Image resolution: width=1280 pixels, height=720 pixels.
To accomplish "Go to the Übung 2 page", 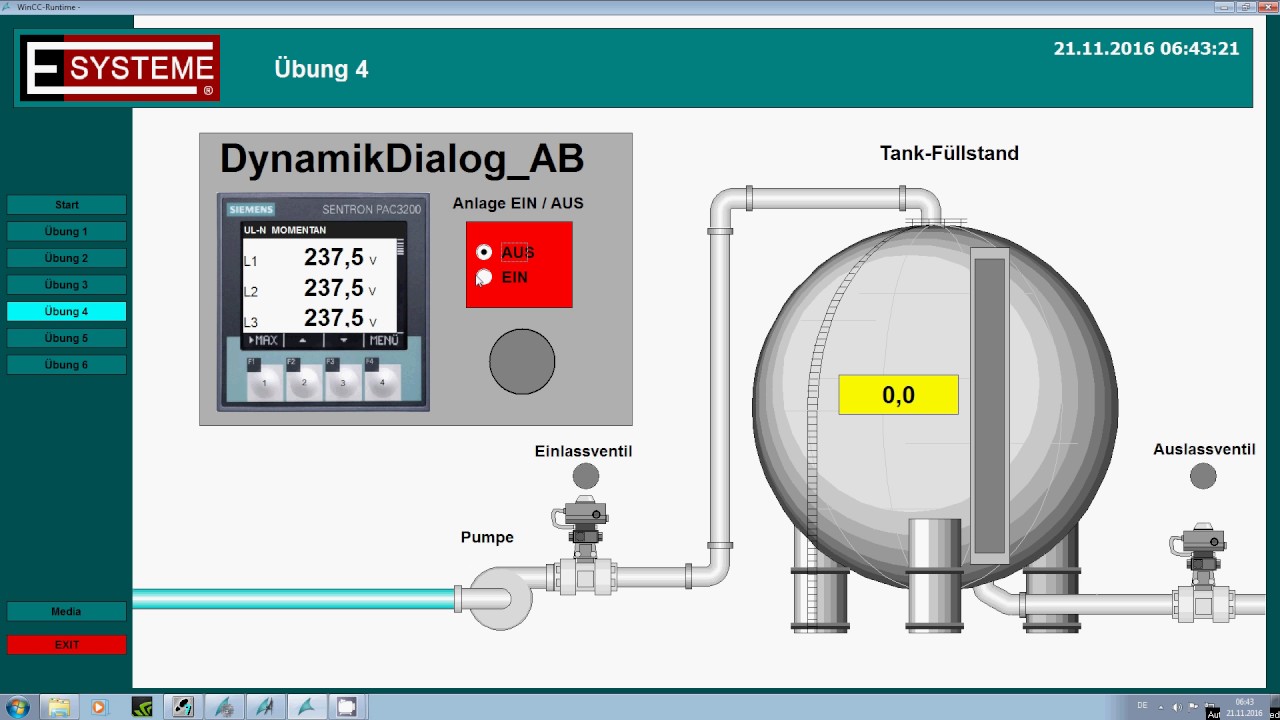I will point(67,258).
